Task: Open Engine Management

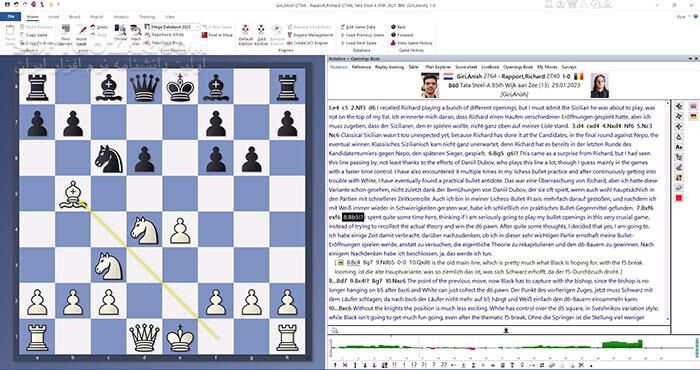Action: pyautogui.click(x=310, y=35)
